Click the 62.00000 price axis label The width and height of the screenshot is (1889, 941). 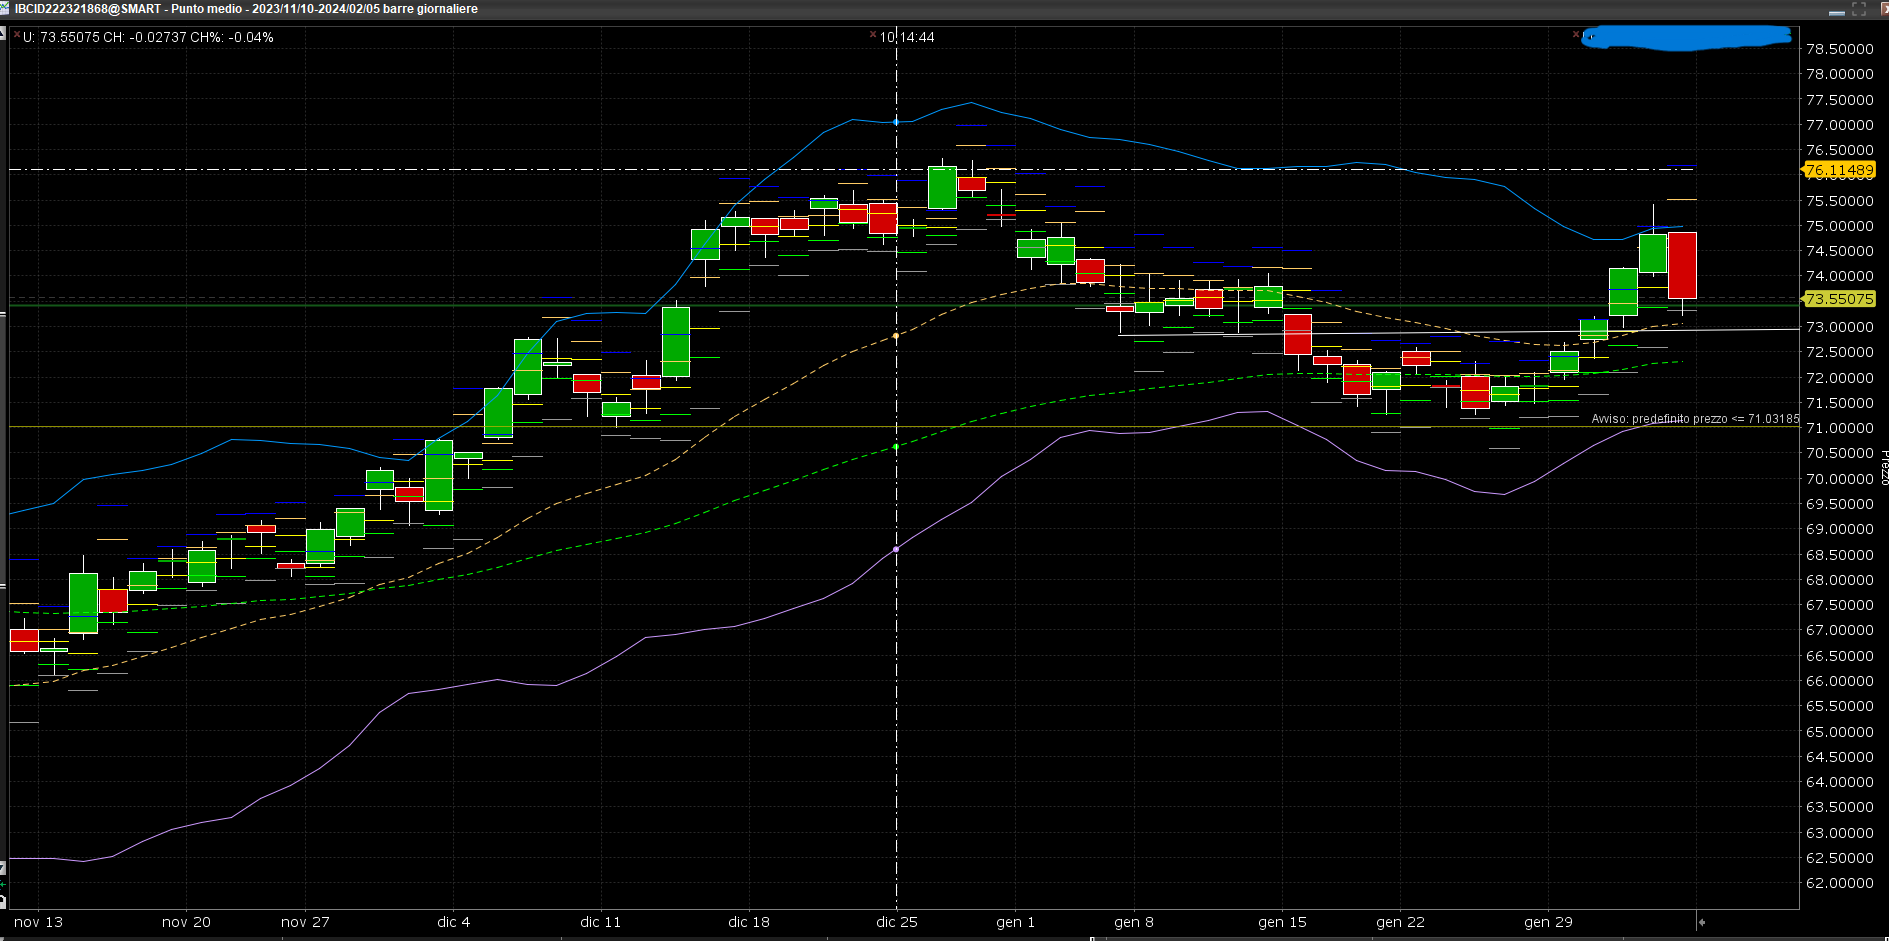coord(1839,883)
